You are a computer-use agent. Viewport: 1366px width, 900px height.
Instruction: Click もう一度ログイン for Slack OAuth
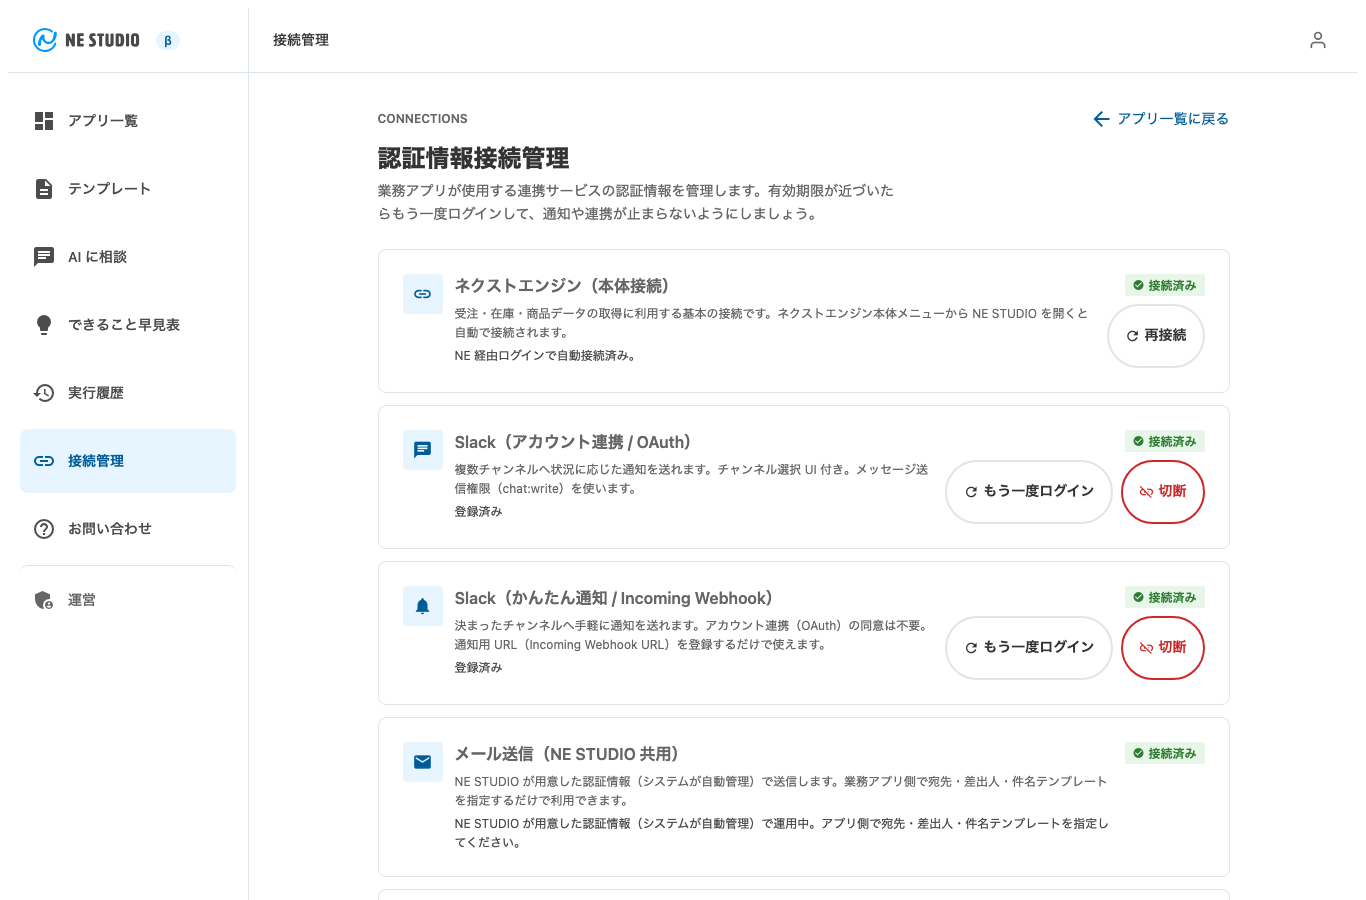1029,492
